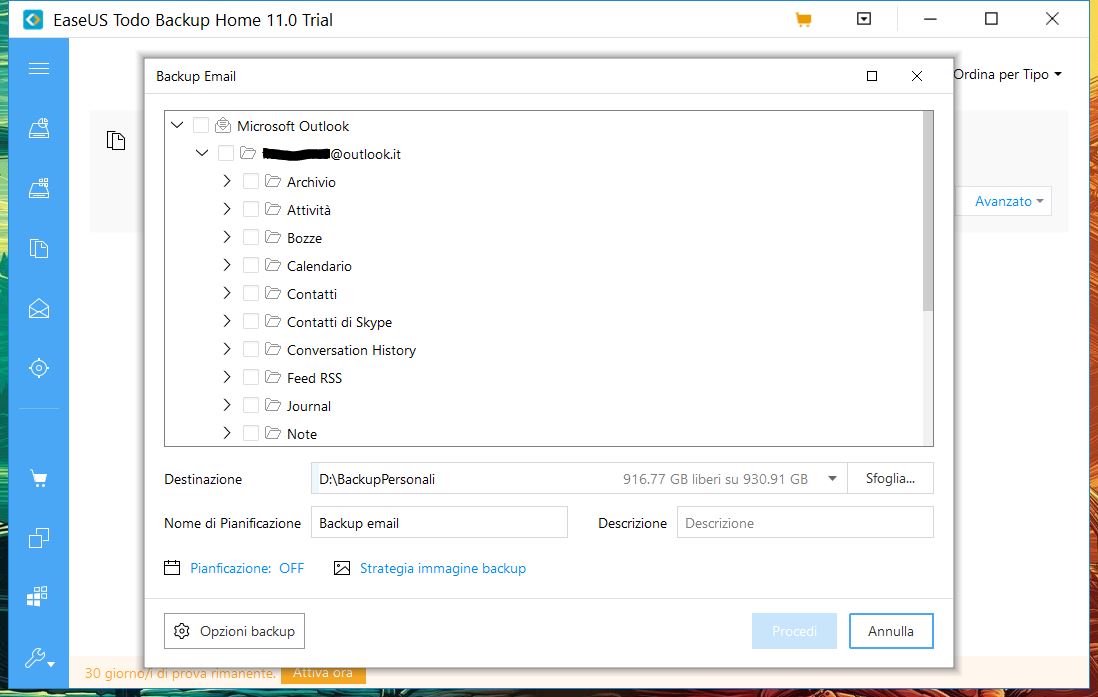This screenshot has height=697, width=1098.
Task: Click the file copy icon behind the dialog
Action: point(116,140)
